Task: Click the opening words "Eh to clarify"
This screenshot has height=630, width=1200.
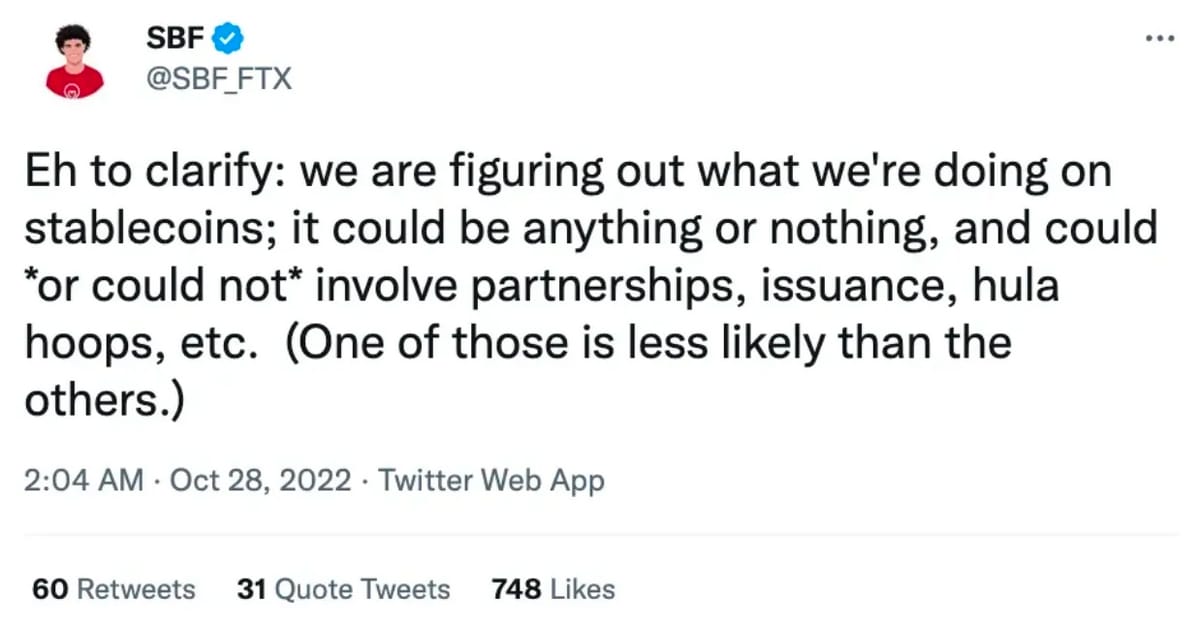Action: click(155, 173)
